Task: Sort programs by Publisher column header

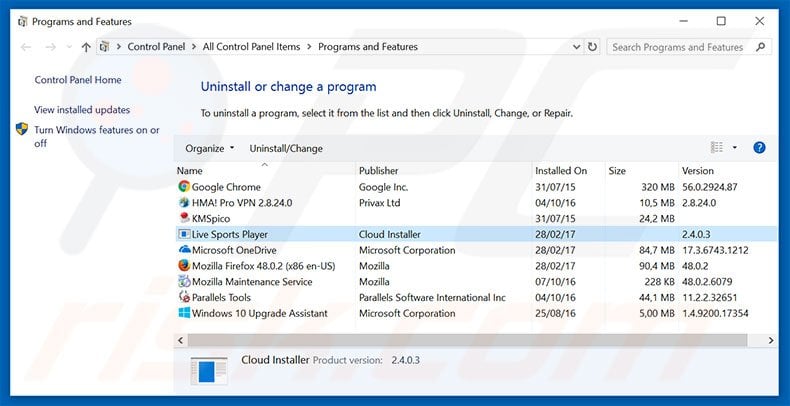Action: pyautogui.click(x=379, y=171)
